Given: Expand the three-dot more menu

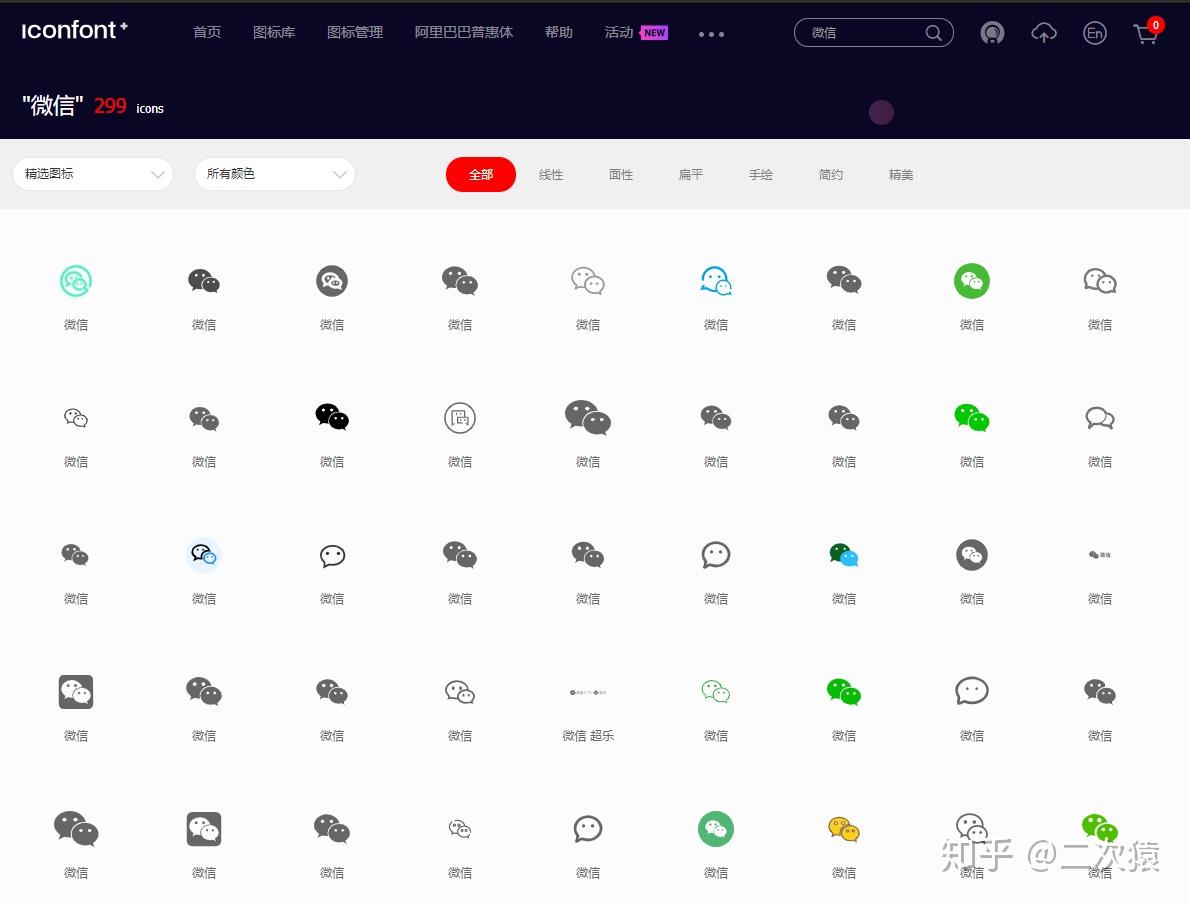Looking at the screenshot, I should (x=711, y=34).
